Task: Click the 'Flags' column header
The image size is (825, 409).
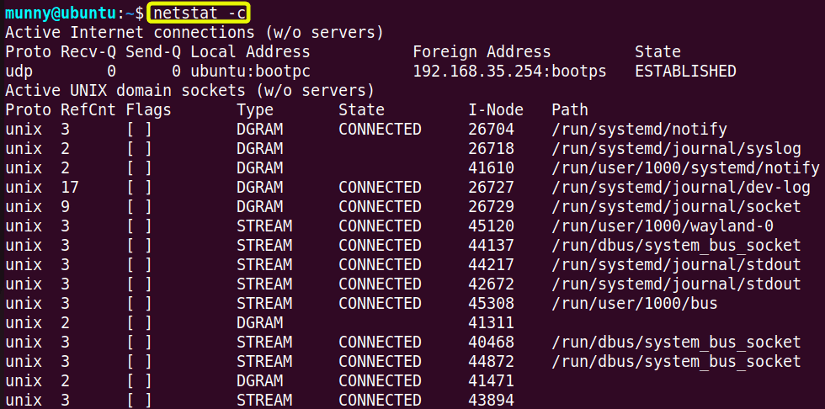Action: [148, 110]
